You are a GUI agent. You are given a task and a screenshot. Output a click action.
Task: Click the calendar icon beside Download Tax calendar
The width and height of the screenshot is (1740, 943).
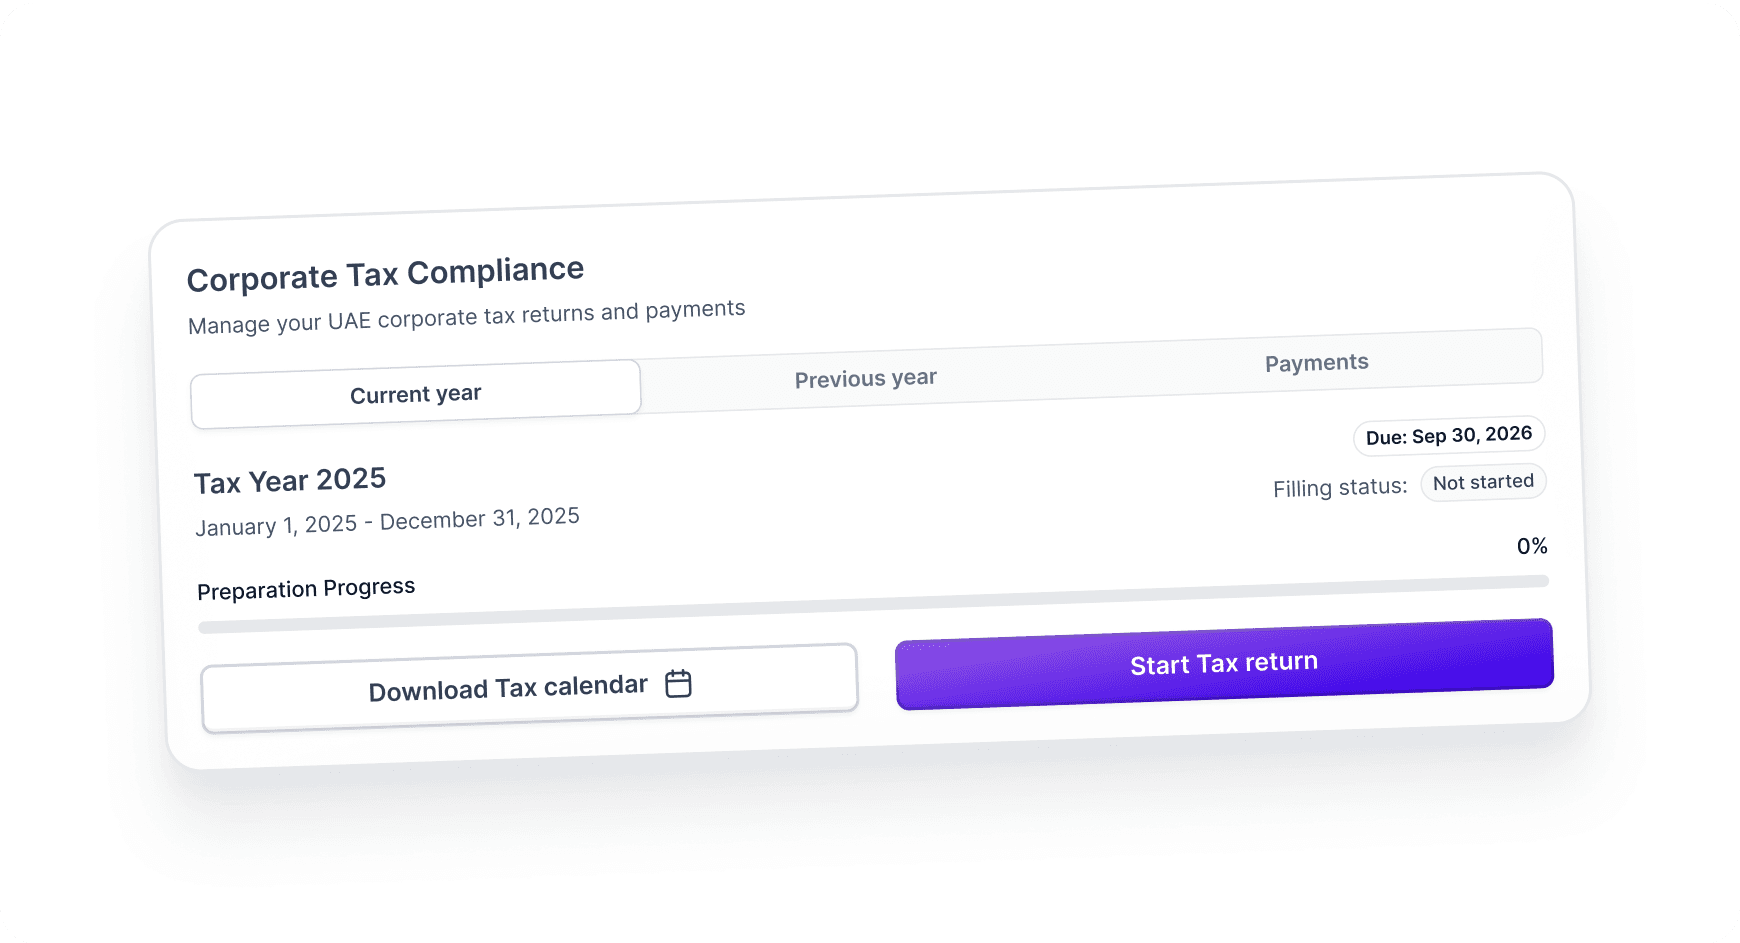point(679,683)
